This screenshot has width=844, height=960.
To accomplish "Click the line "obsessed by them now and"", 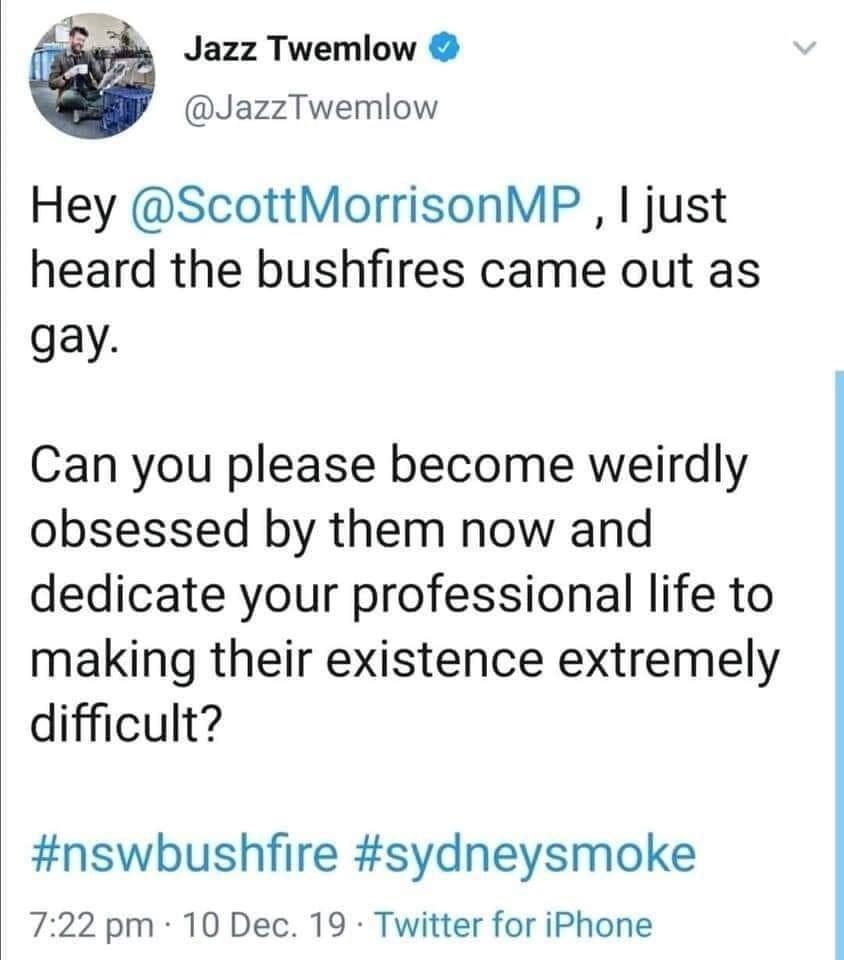I will [x=341, y=530].
